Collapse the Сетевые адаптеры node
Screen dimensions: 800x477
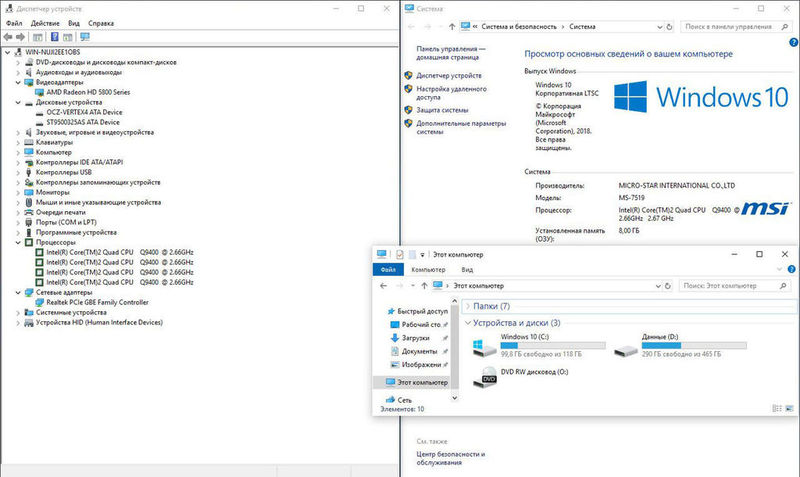pos(18,292)
